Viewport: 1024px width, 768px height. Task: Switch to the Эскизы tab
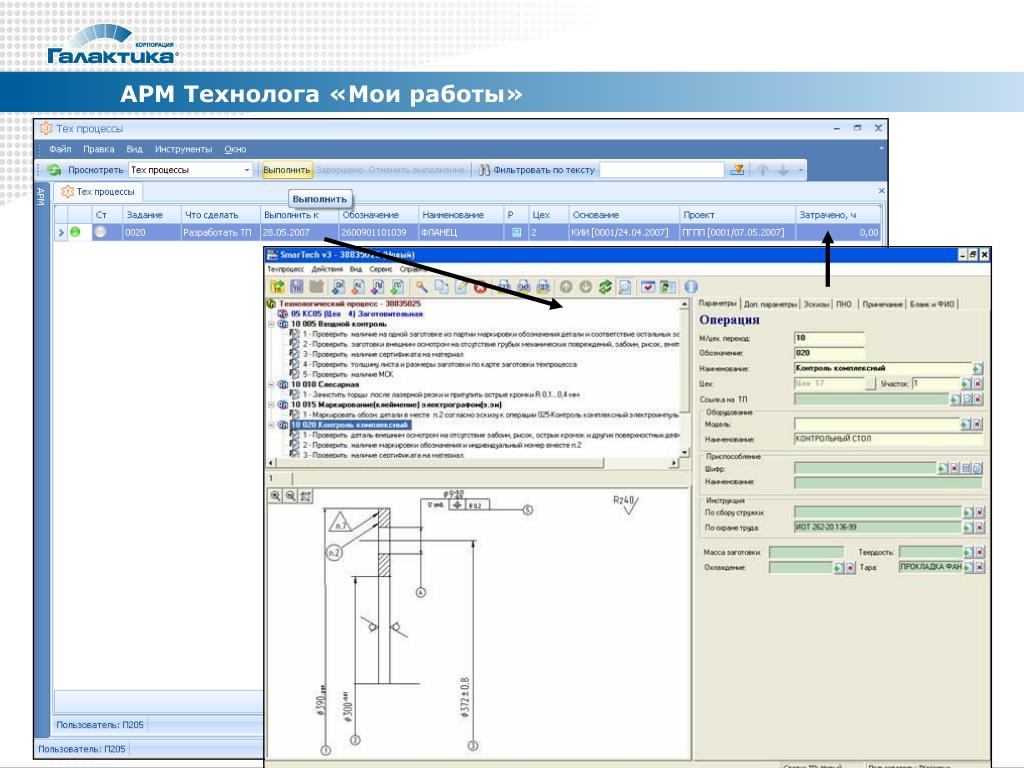click(x=816, y=304)
